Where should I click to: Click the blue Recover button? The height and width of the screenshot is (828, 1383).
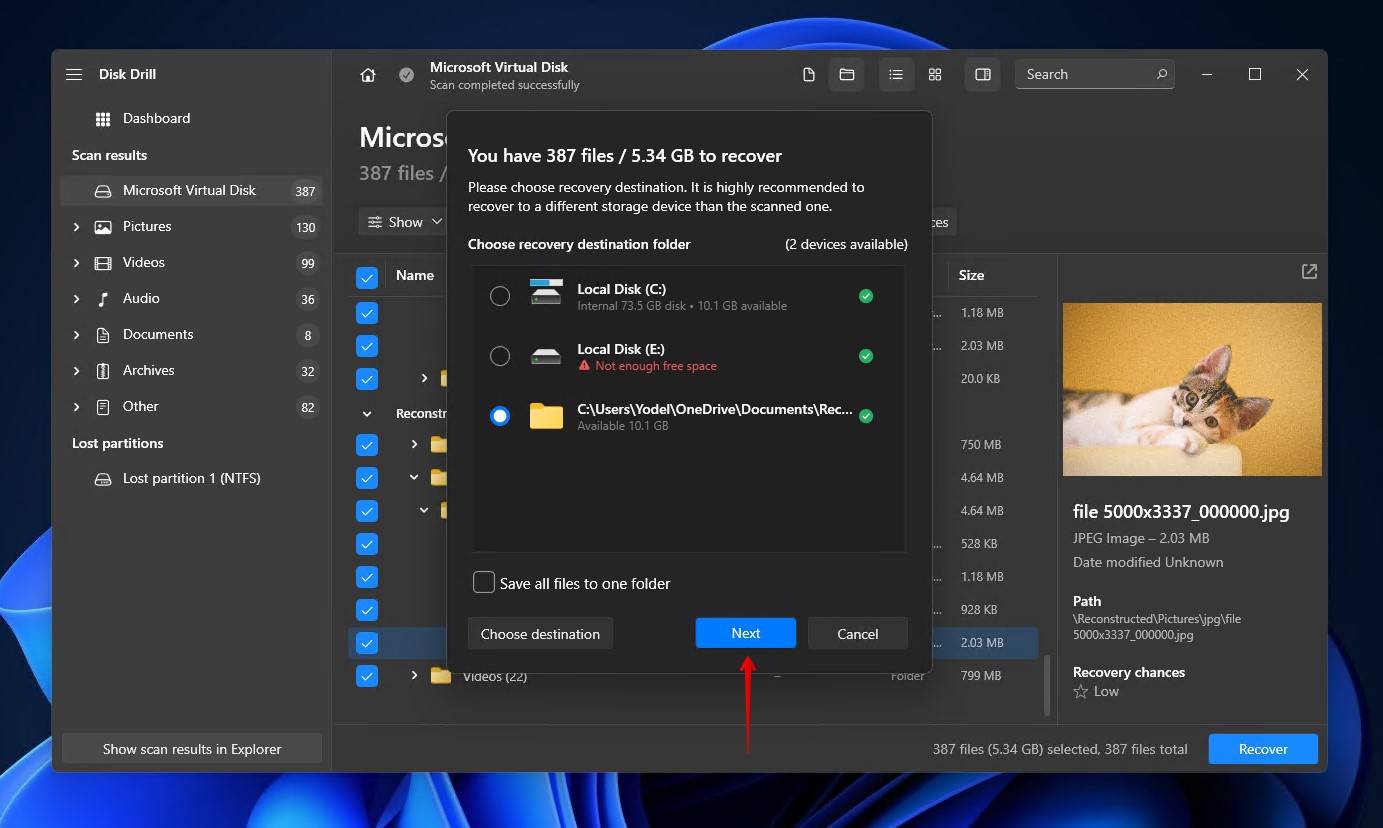click(x=1263, y=749)
